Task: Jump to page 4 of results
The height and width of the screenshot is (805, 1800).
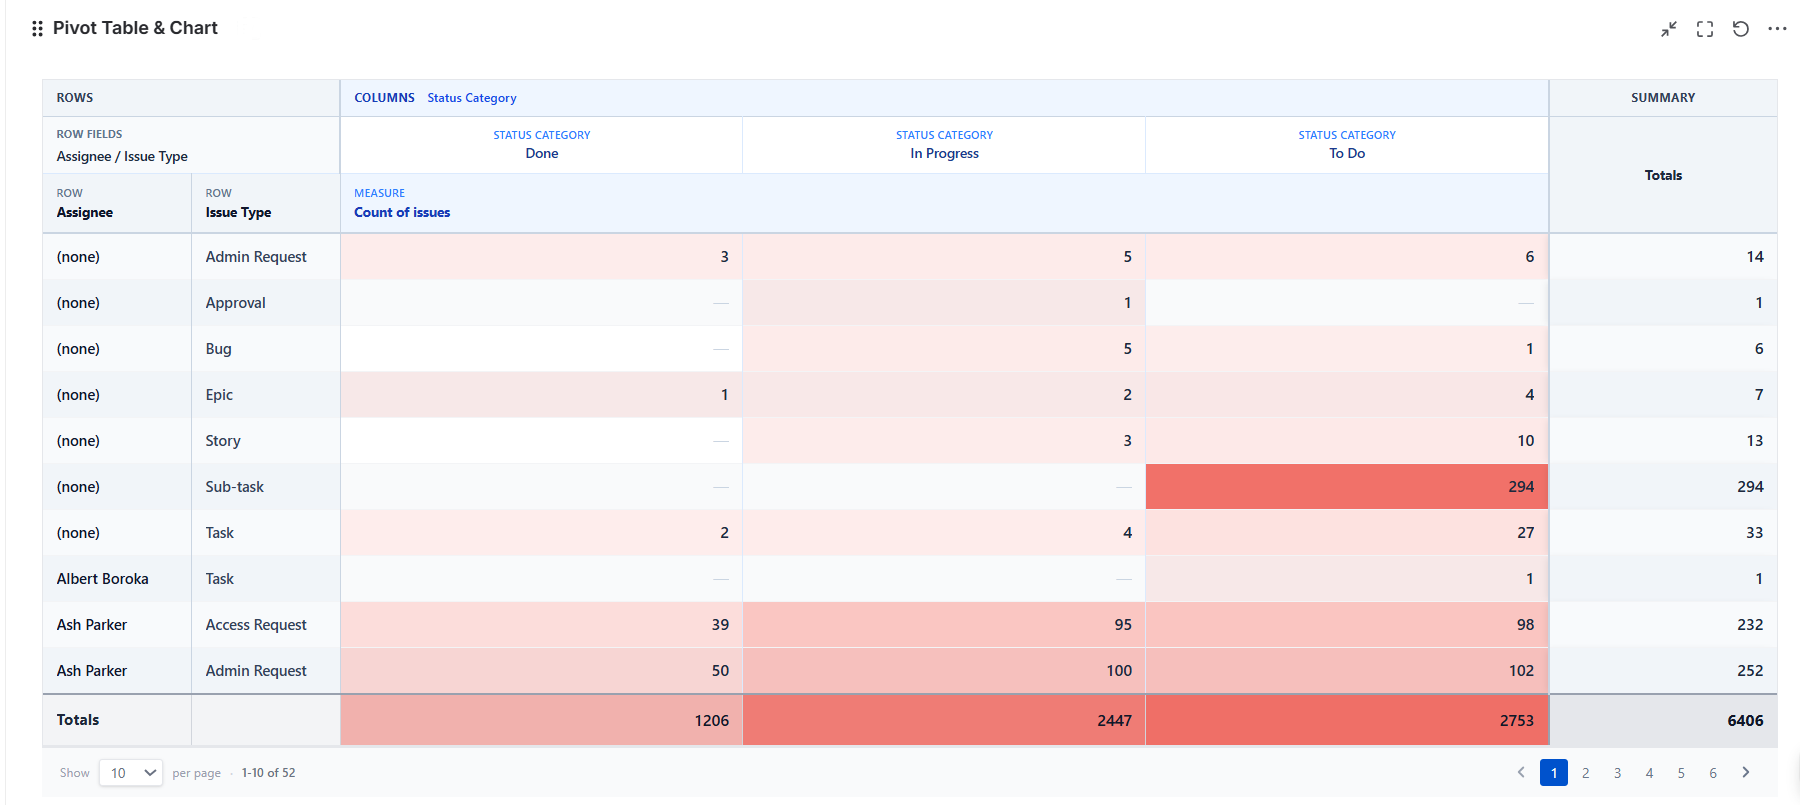Action: (x=1650, y=773)
